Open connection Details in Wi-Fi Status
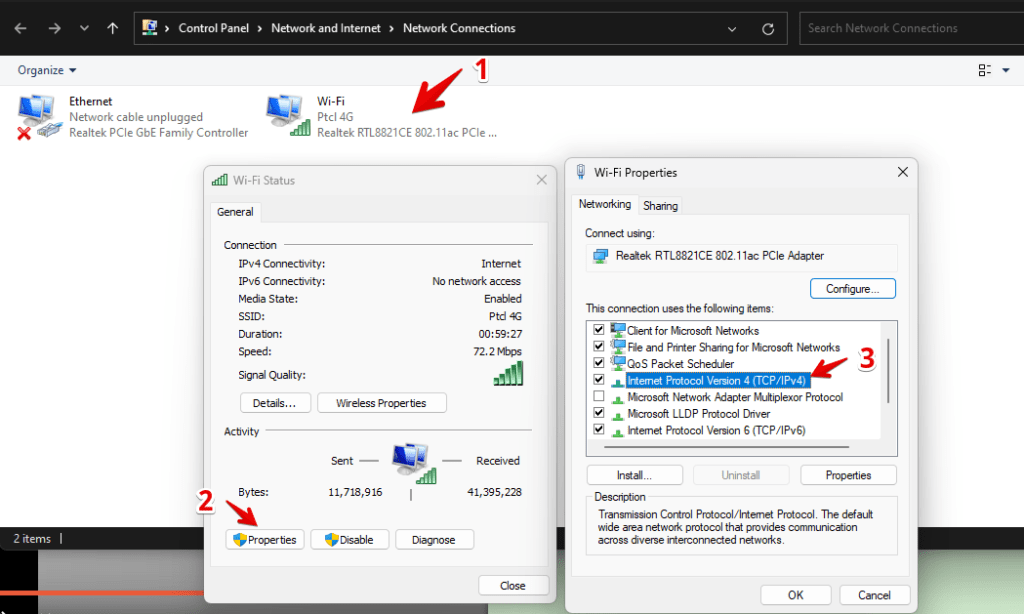Screen dimensions: 1024x614 pyautogui.click(x=274, y=403)
